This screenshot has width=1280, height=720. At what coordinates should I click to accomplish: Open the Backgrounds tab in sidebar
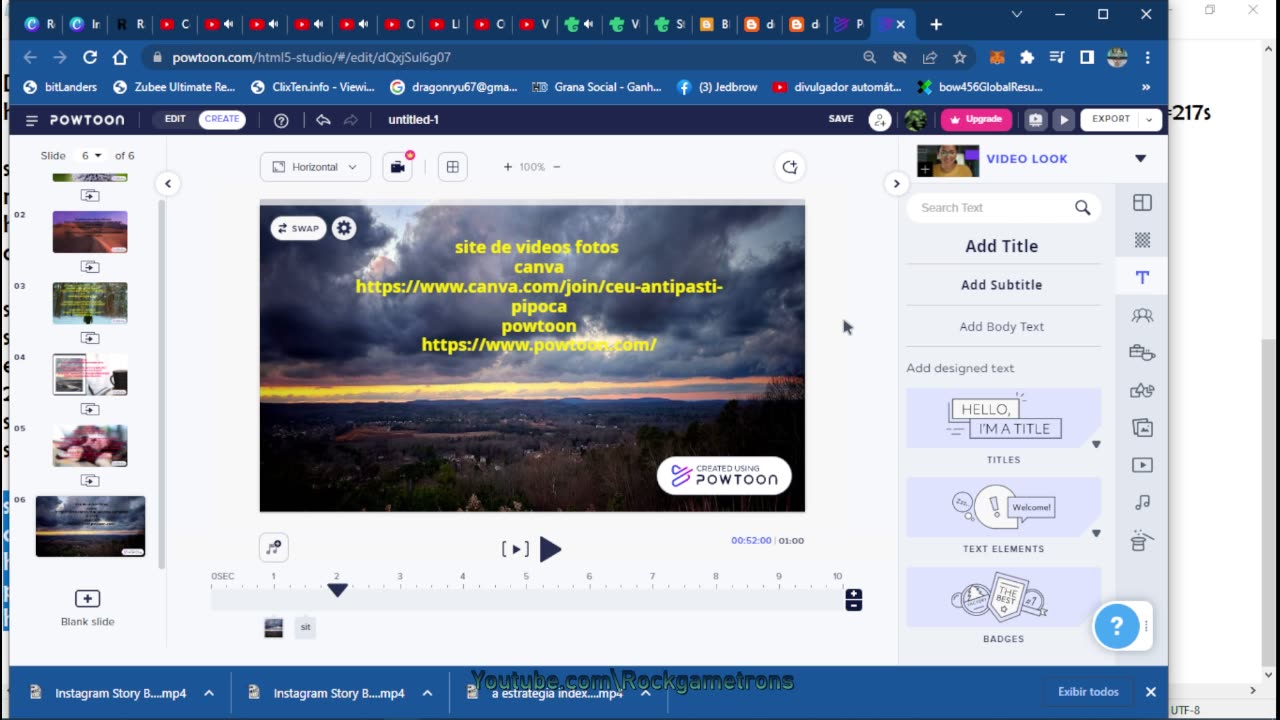1142,240
